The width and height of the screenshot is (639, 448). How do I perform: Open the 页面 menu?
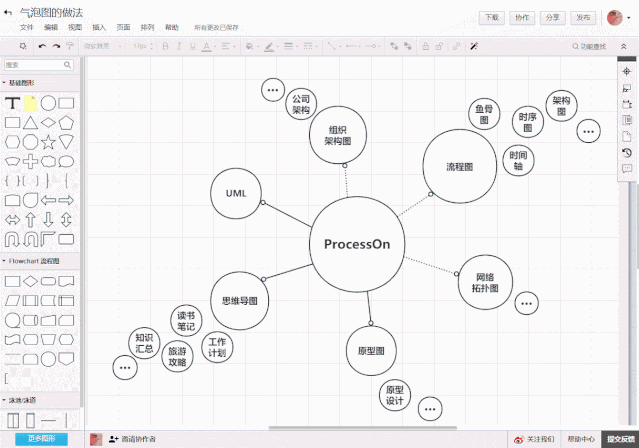click(123, 27)
